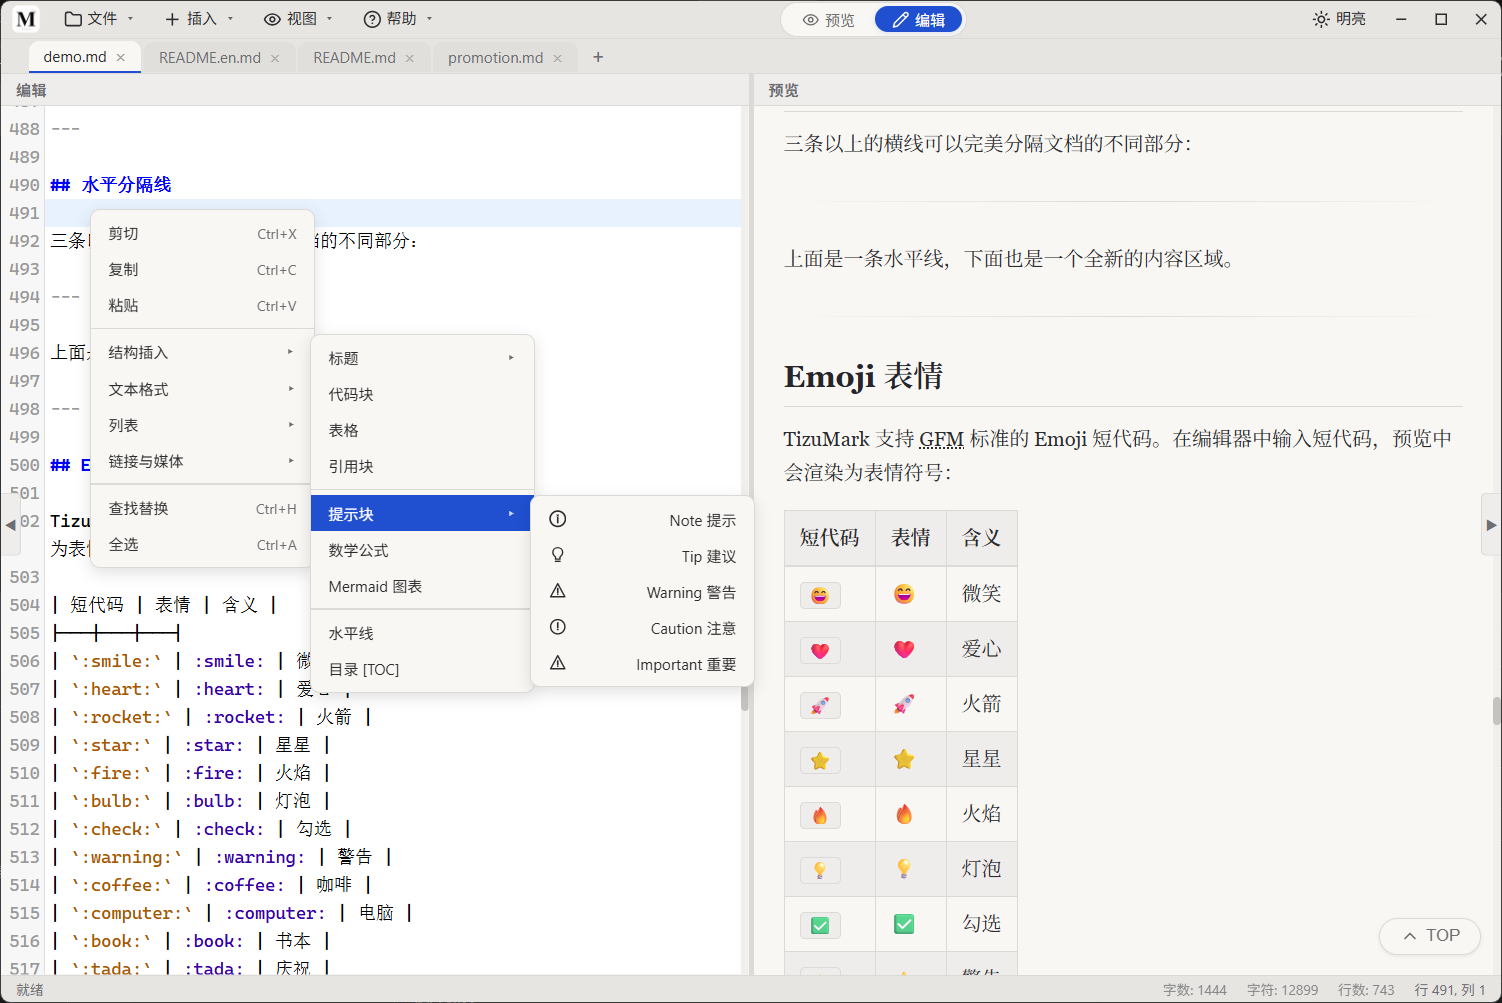Close the demo.md tab
The image size is (1502, 1003).
(x=121, y=58)
